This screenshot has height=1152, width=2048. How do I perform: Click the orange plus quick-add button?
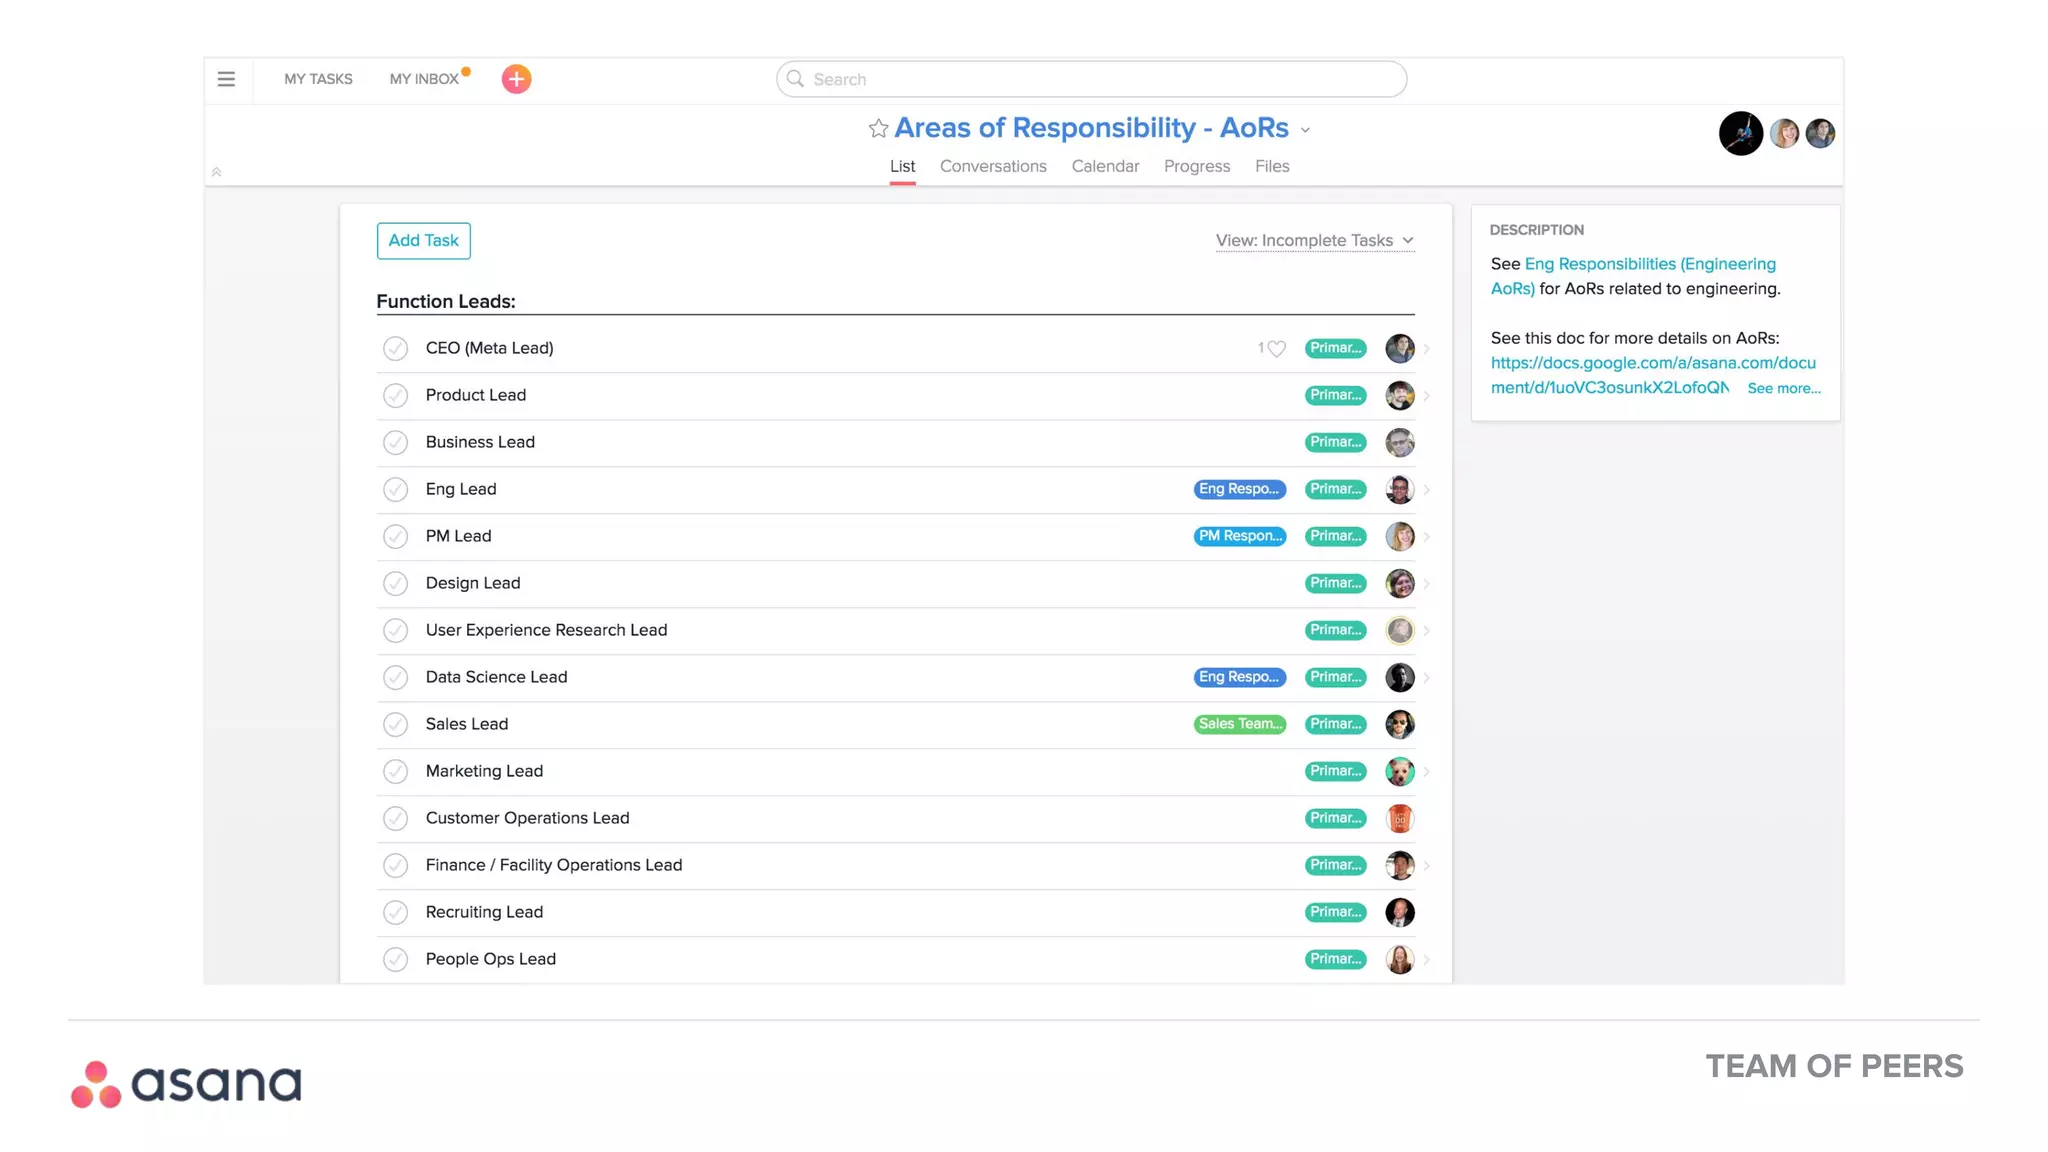tap(516, 79)
